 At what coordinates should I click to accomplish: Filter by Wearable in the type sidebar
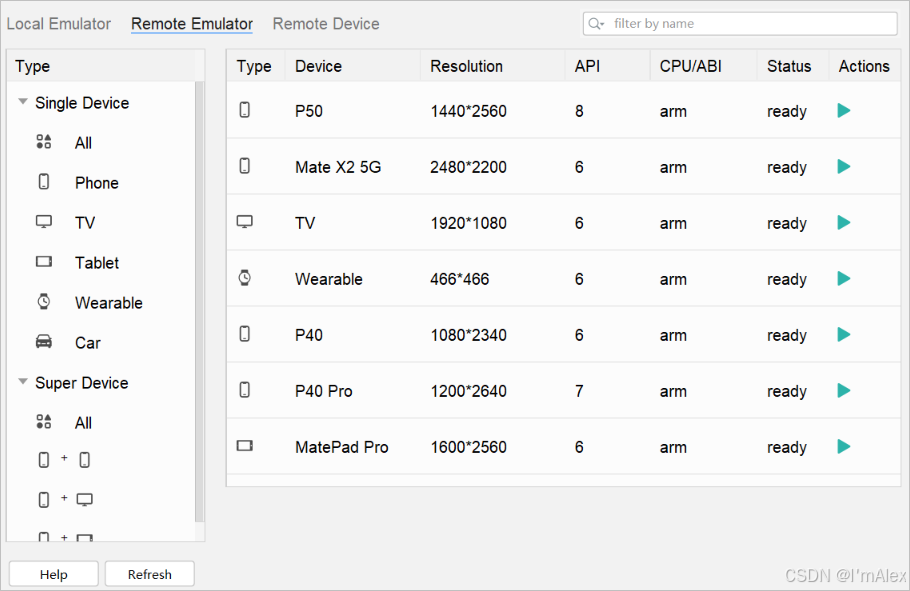pos(109,303)
